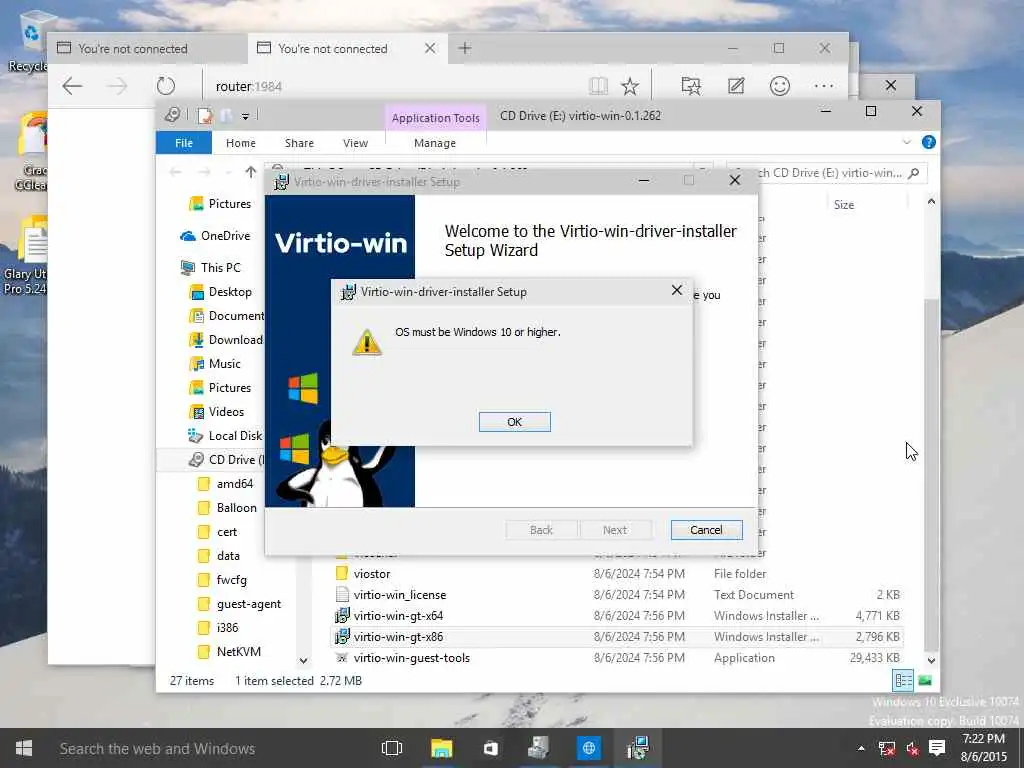Click OK in the OS warning dialog
The width and height of the screenshot is (1024, 768).
(515, 422)
